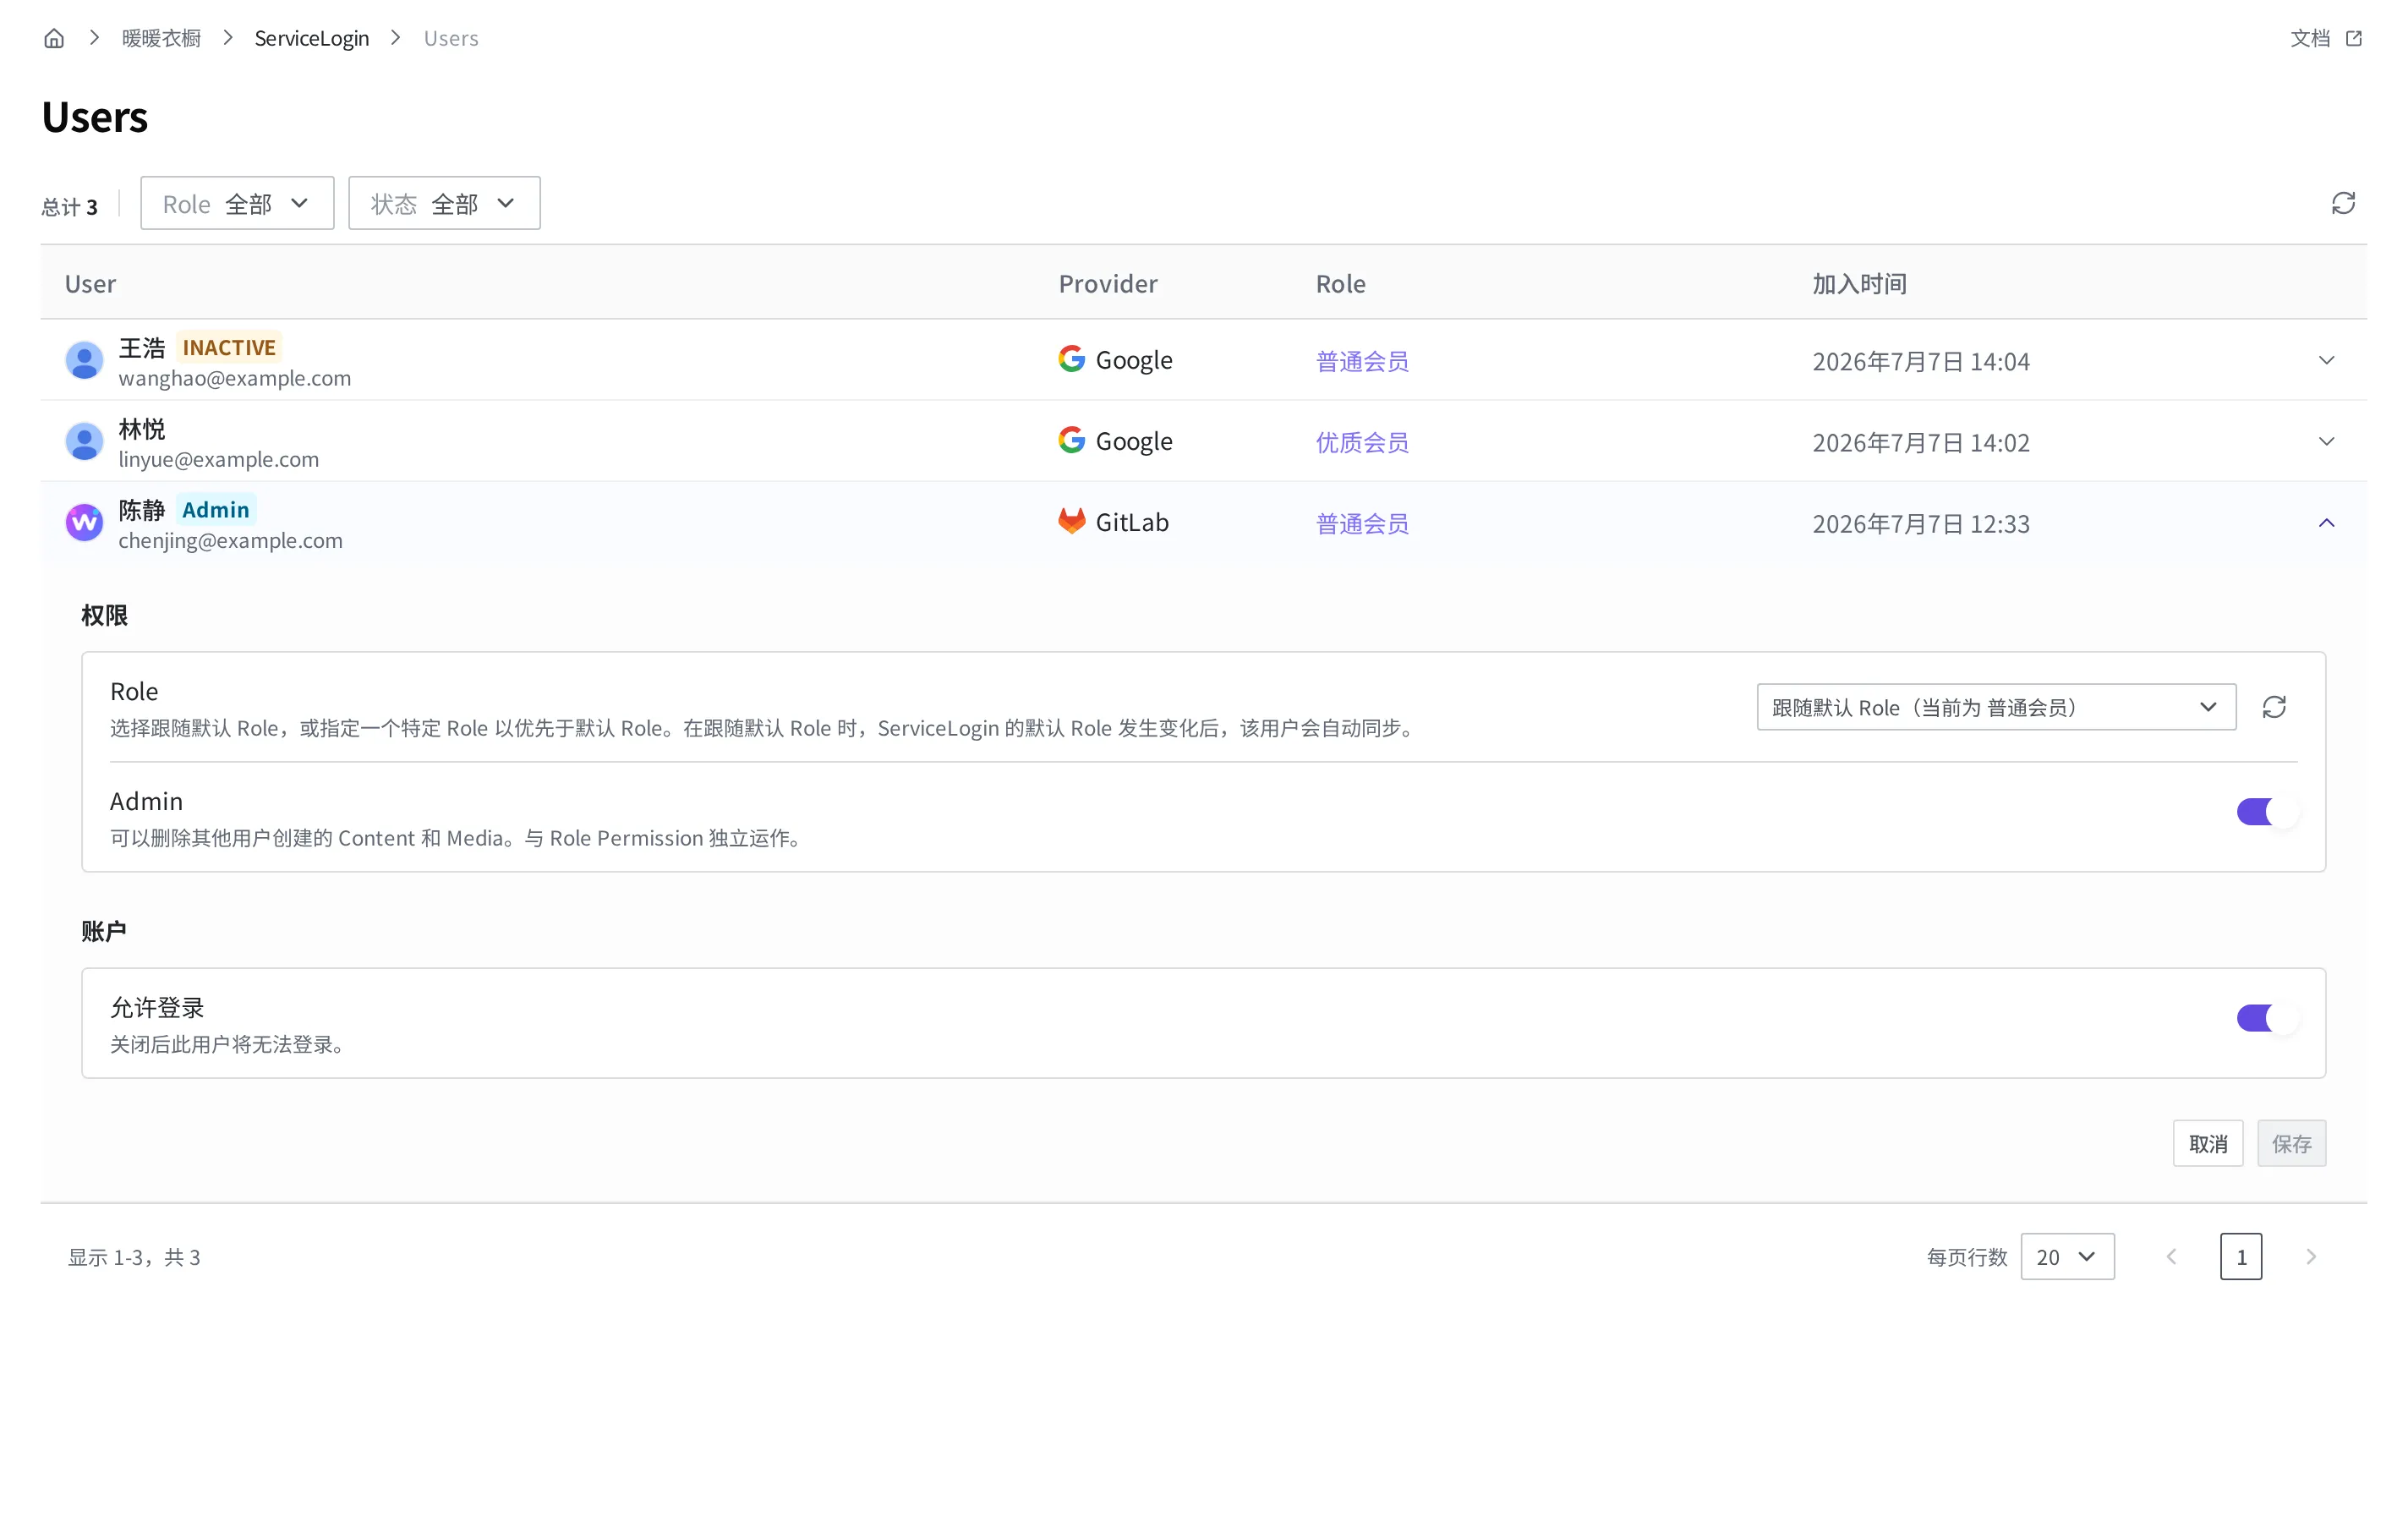2408x1522 pixels.
Task: Open the 暖暖衣橱 breadcrumb link
Action: (161, 38)
